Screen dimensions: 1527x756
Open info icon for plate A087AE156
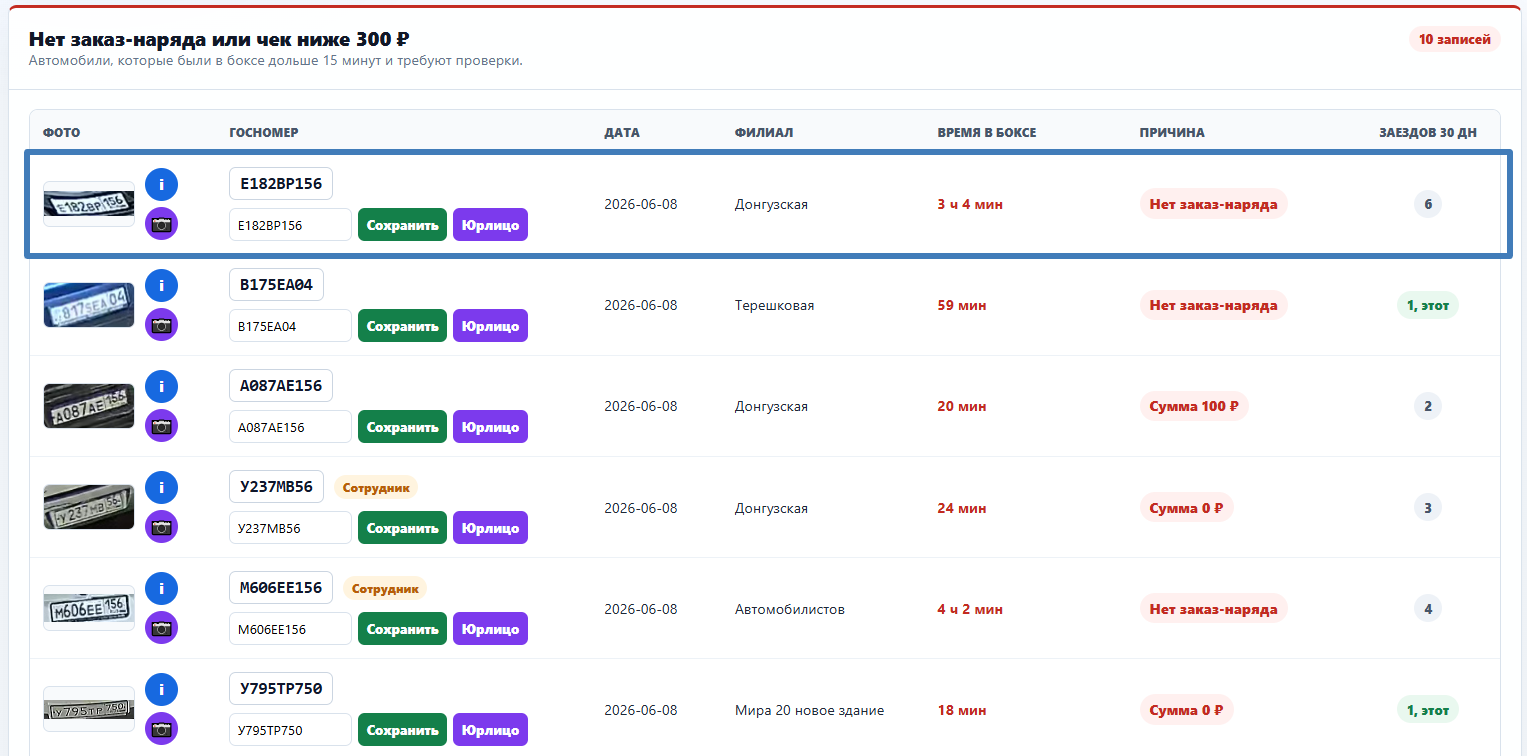(161, 386)
